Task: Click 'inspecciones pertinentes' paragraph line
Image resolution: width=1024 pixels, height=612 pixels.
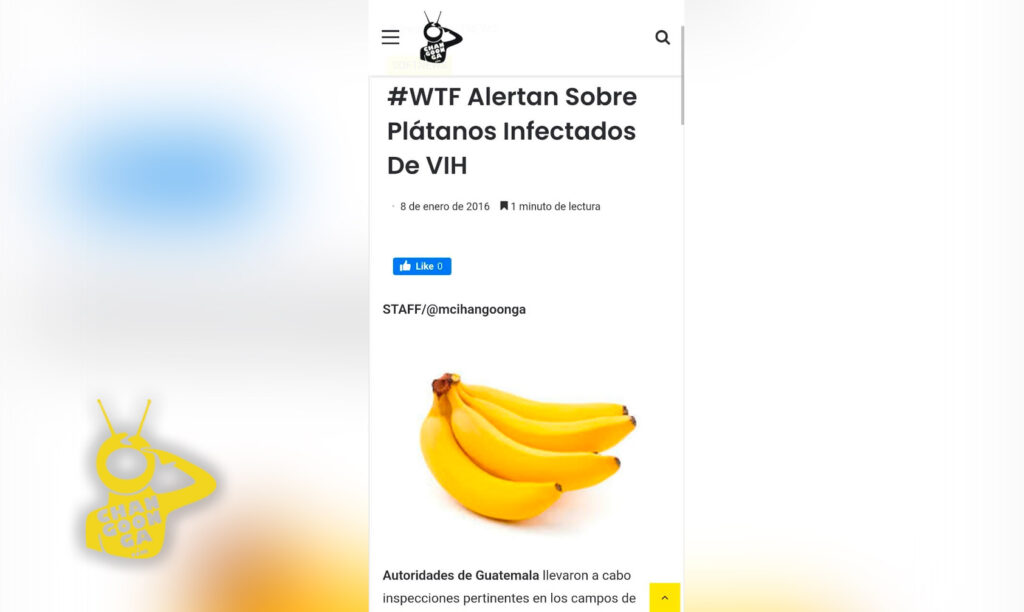Action: pyautogui.click(x=509, y=598)
